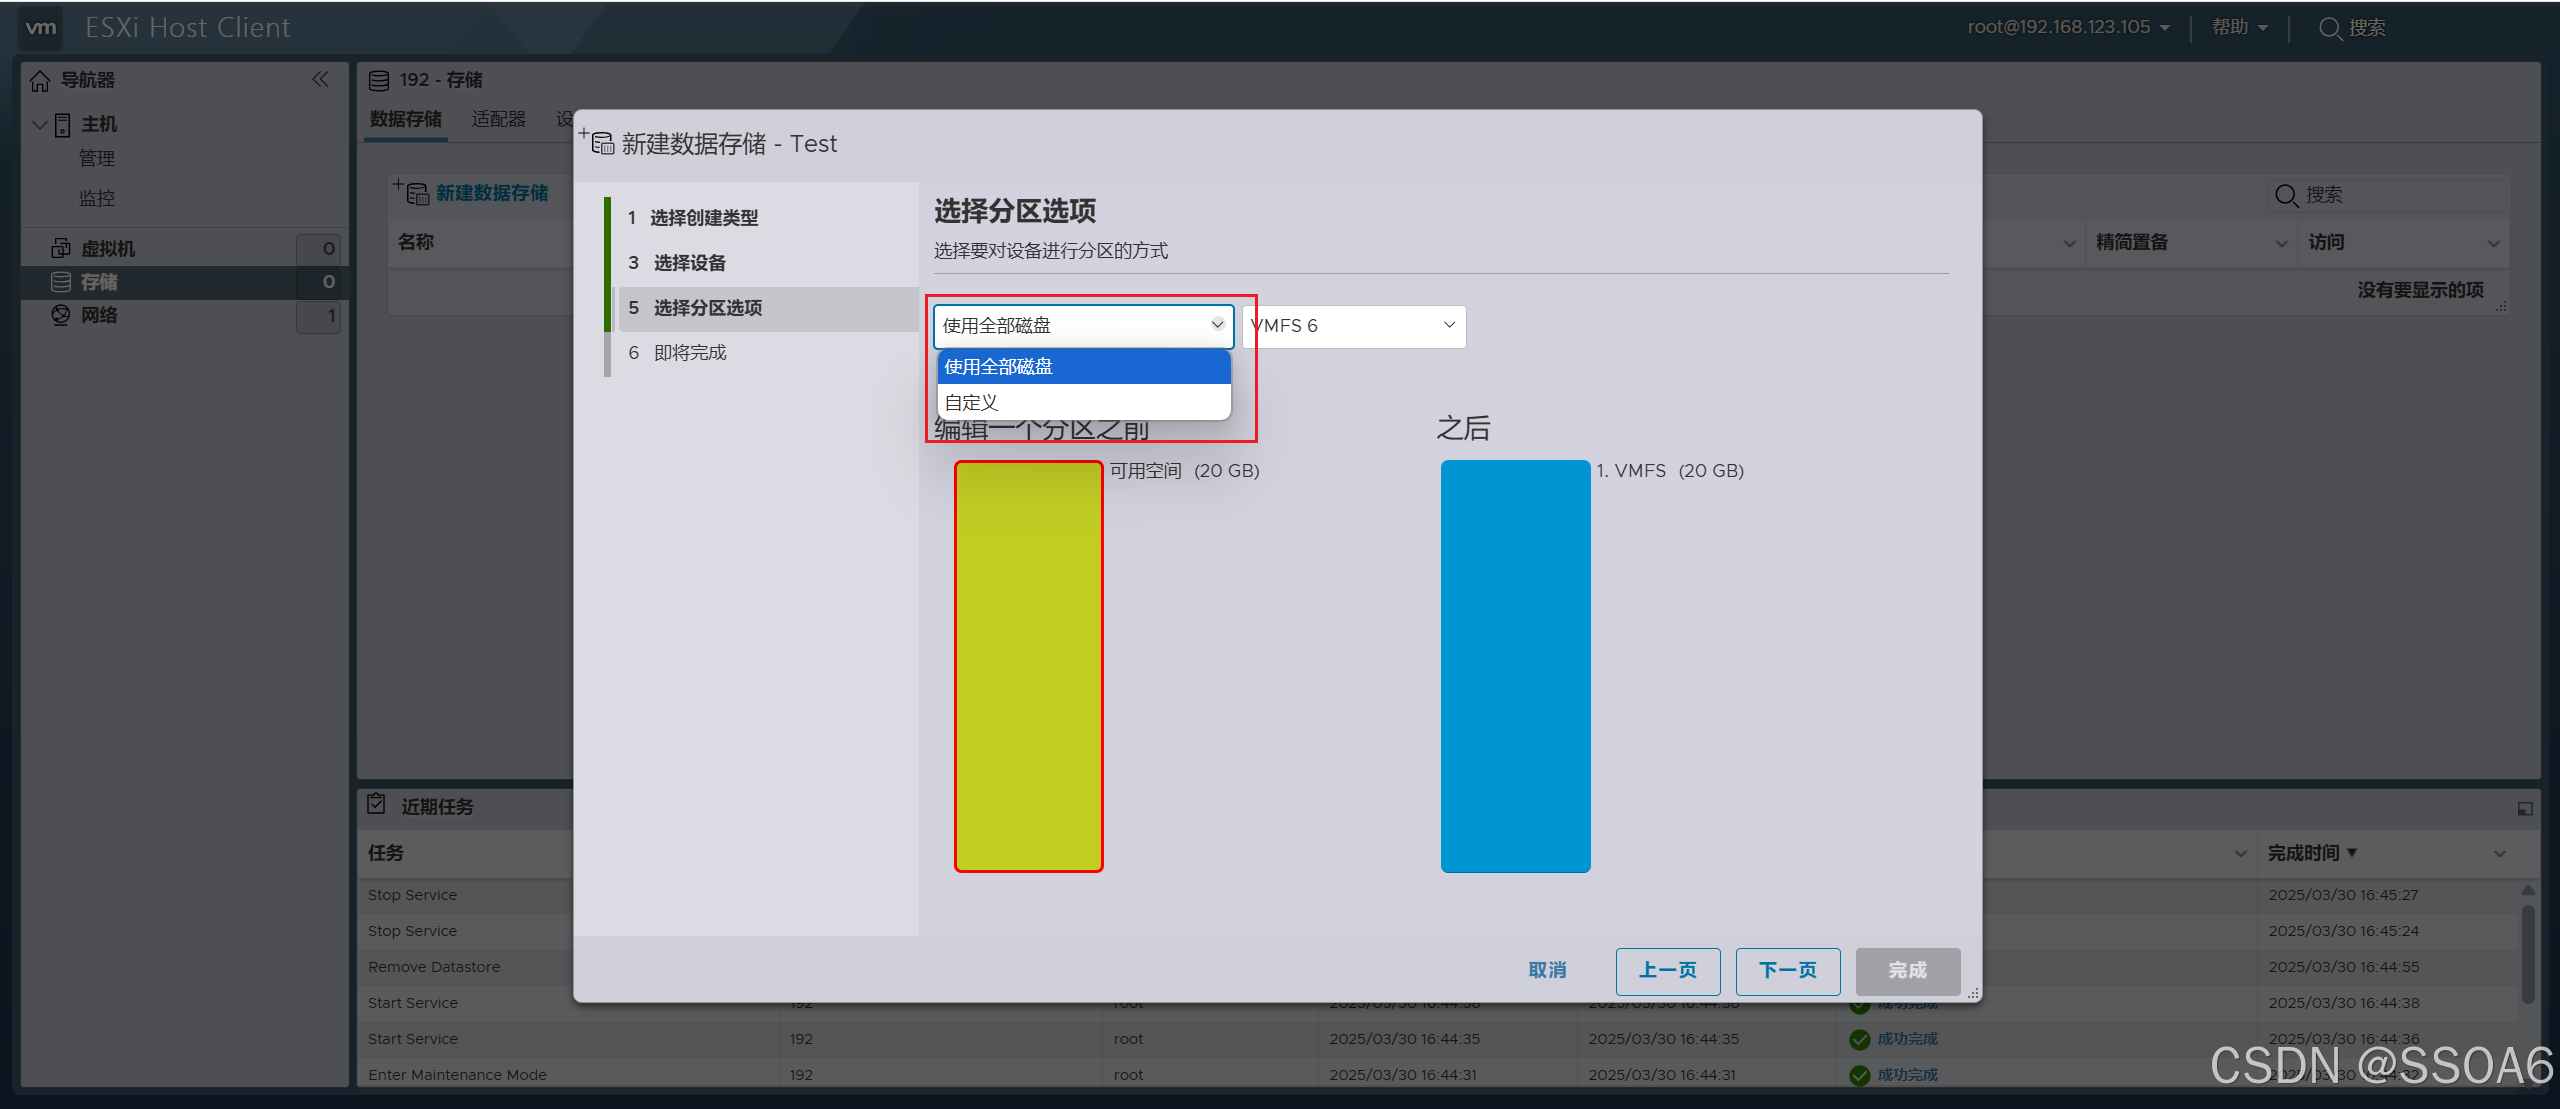
Task: Click the virtual machines icon in sidebar
Action: pyautogui.click(x=61, y=248)
